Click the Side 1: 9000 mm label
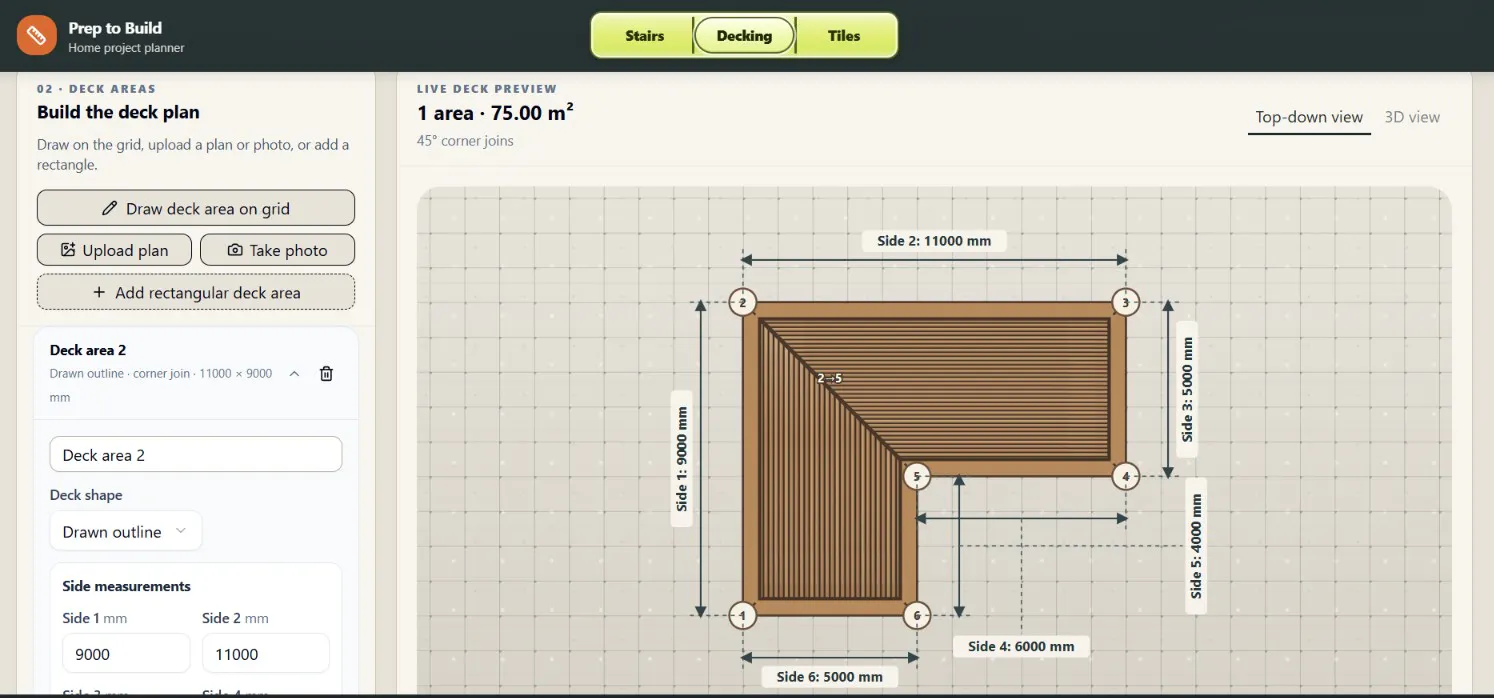Screen dimensions: 1494x698 tap(683, 459)
